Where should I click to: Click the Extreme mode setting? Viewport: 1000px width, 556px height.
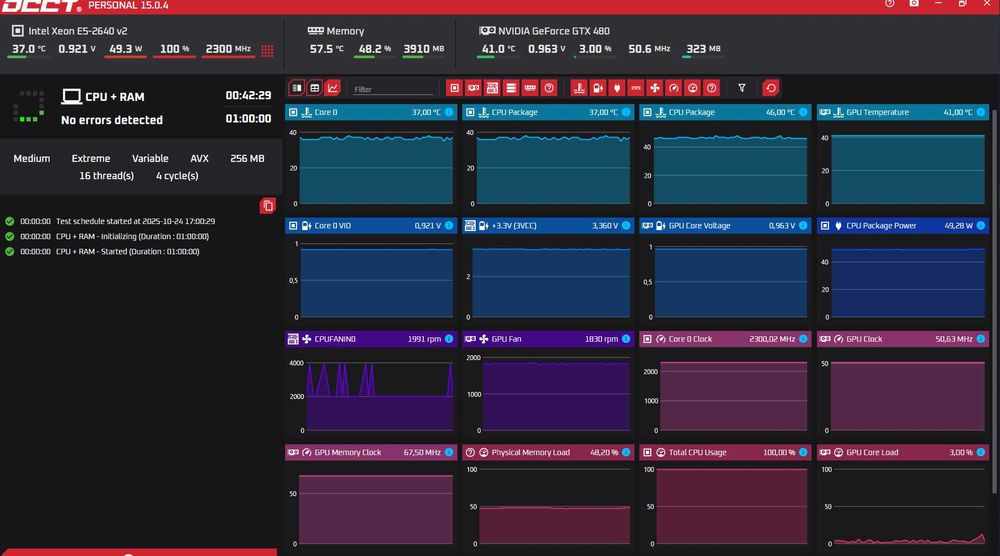(x=91, y=159)
